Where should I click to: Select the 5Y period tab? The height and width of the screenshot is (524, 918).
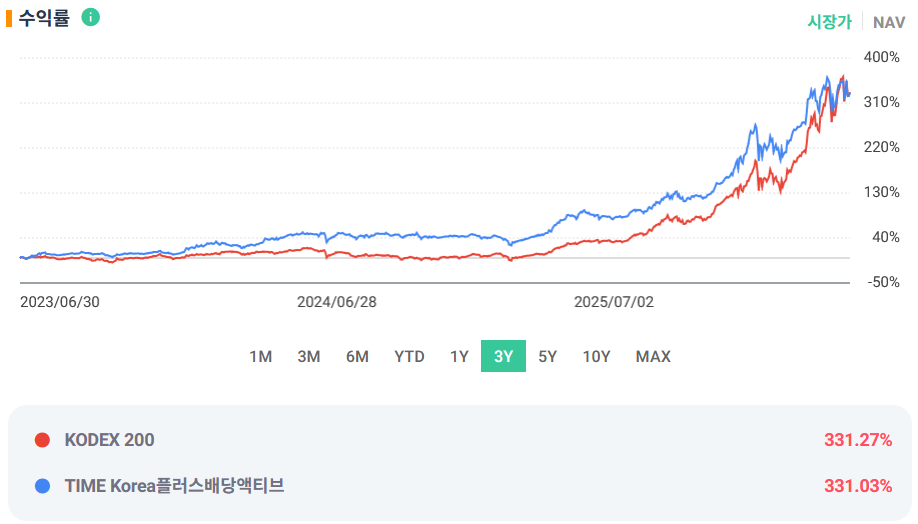547,357
